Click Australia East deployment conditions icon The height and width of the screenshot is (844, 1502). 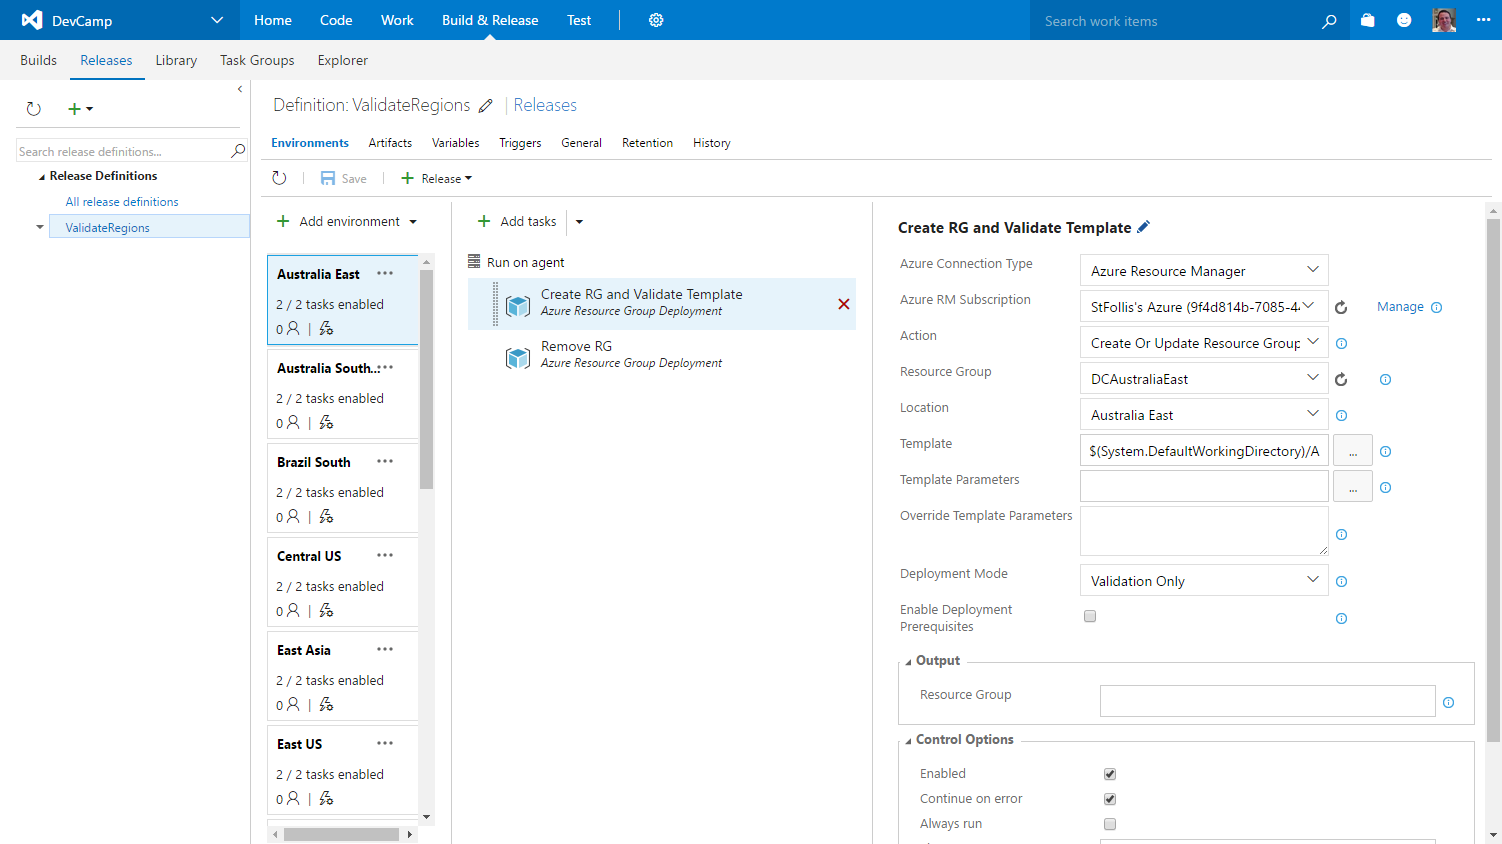pyautogui.click(x=326, y=328)
